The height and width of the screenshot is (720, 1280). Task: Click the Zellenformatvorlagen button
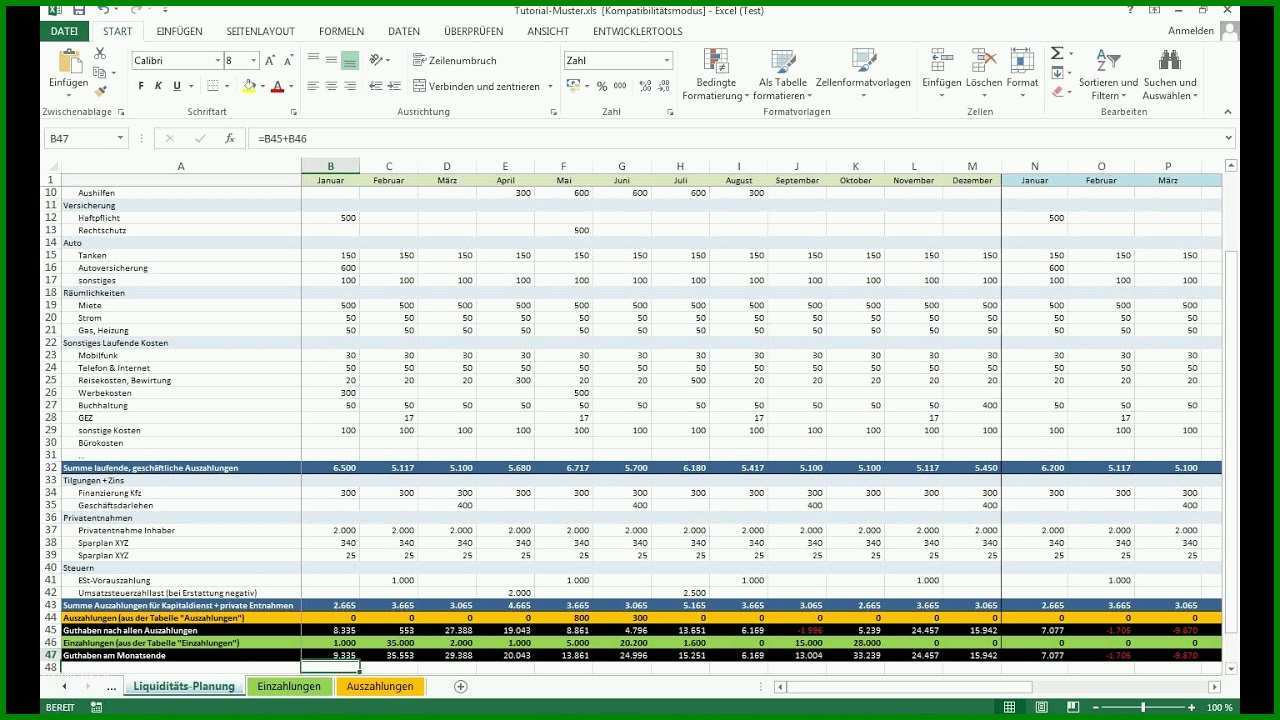863,74
